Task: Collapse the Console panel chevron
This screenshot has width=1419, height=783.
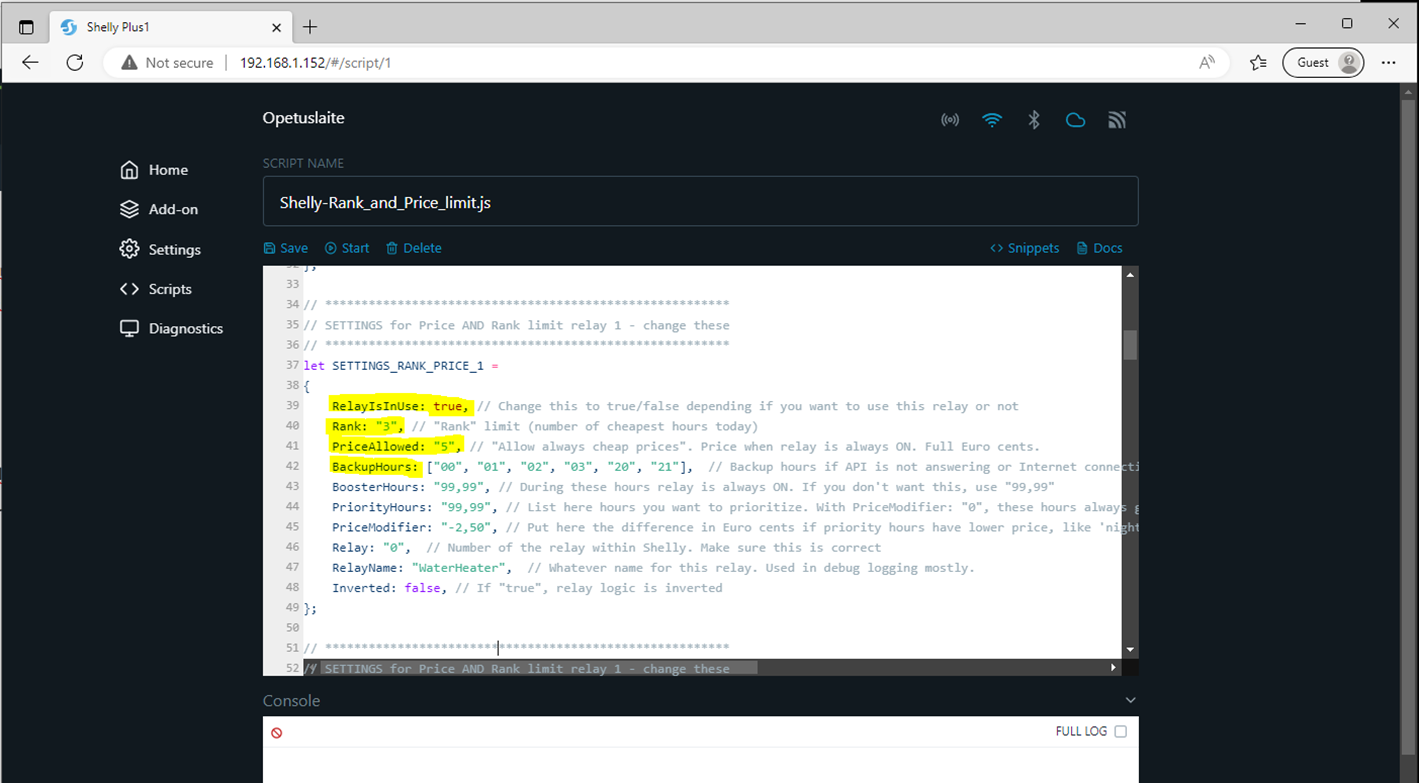Action: point(1130,701)
